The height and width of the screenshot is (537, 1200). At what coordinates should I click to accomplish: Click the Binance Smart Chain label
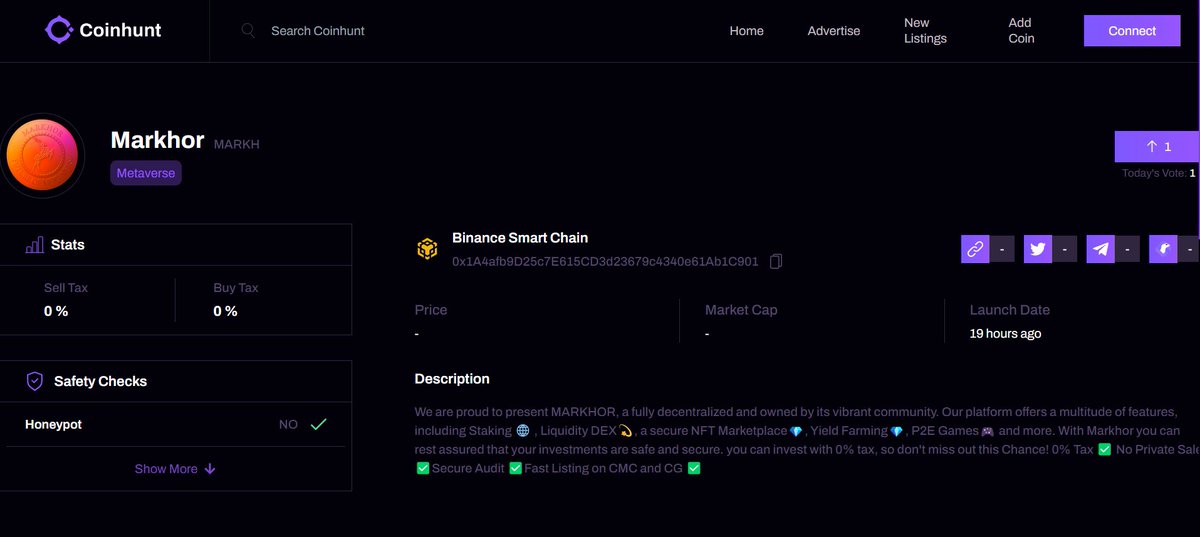click(520, 238)
